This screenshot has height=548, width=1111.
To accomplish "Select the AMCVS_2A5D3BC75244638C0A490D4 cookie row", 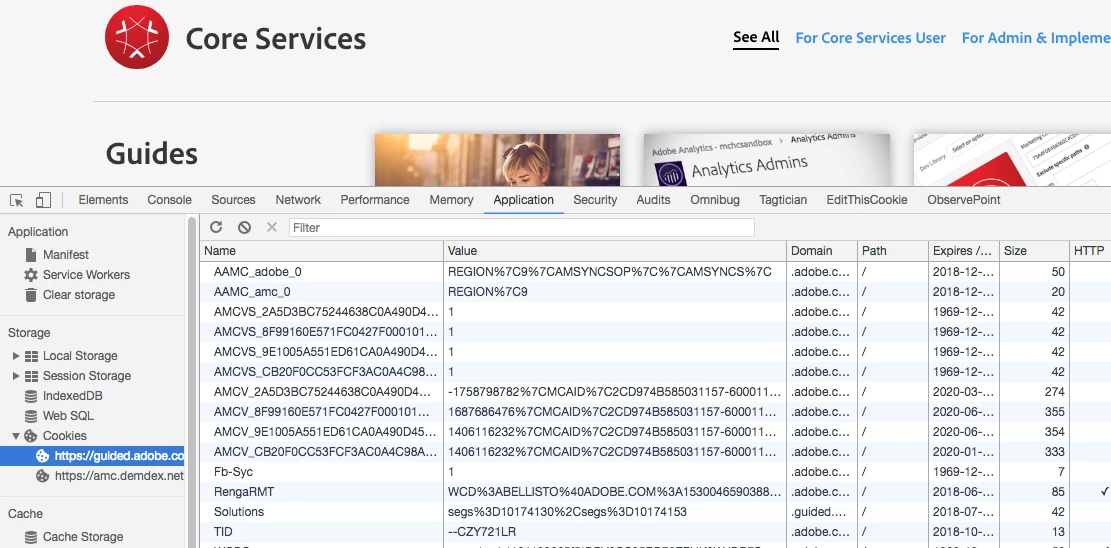I will point(655,311).
